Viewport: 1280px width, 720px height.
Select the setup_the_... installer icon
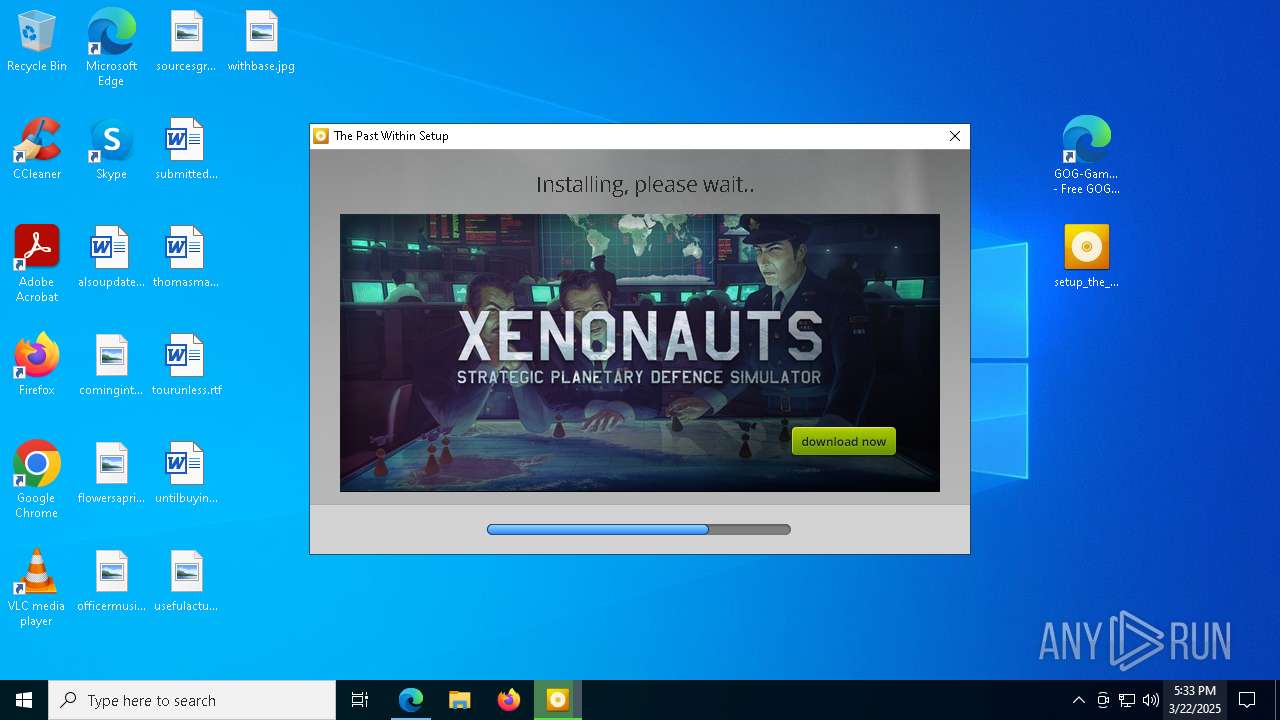(1086, 257)
